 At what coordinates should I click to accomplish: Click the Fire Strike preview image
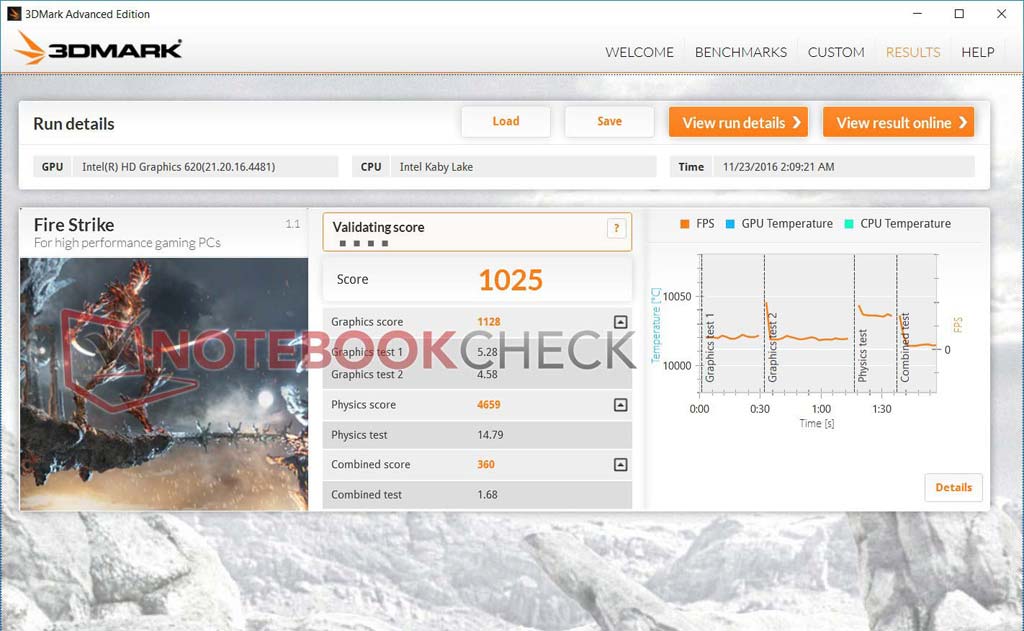(164, 383)
